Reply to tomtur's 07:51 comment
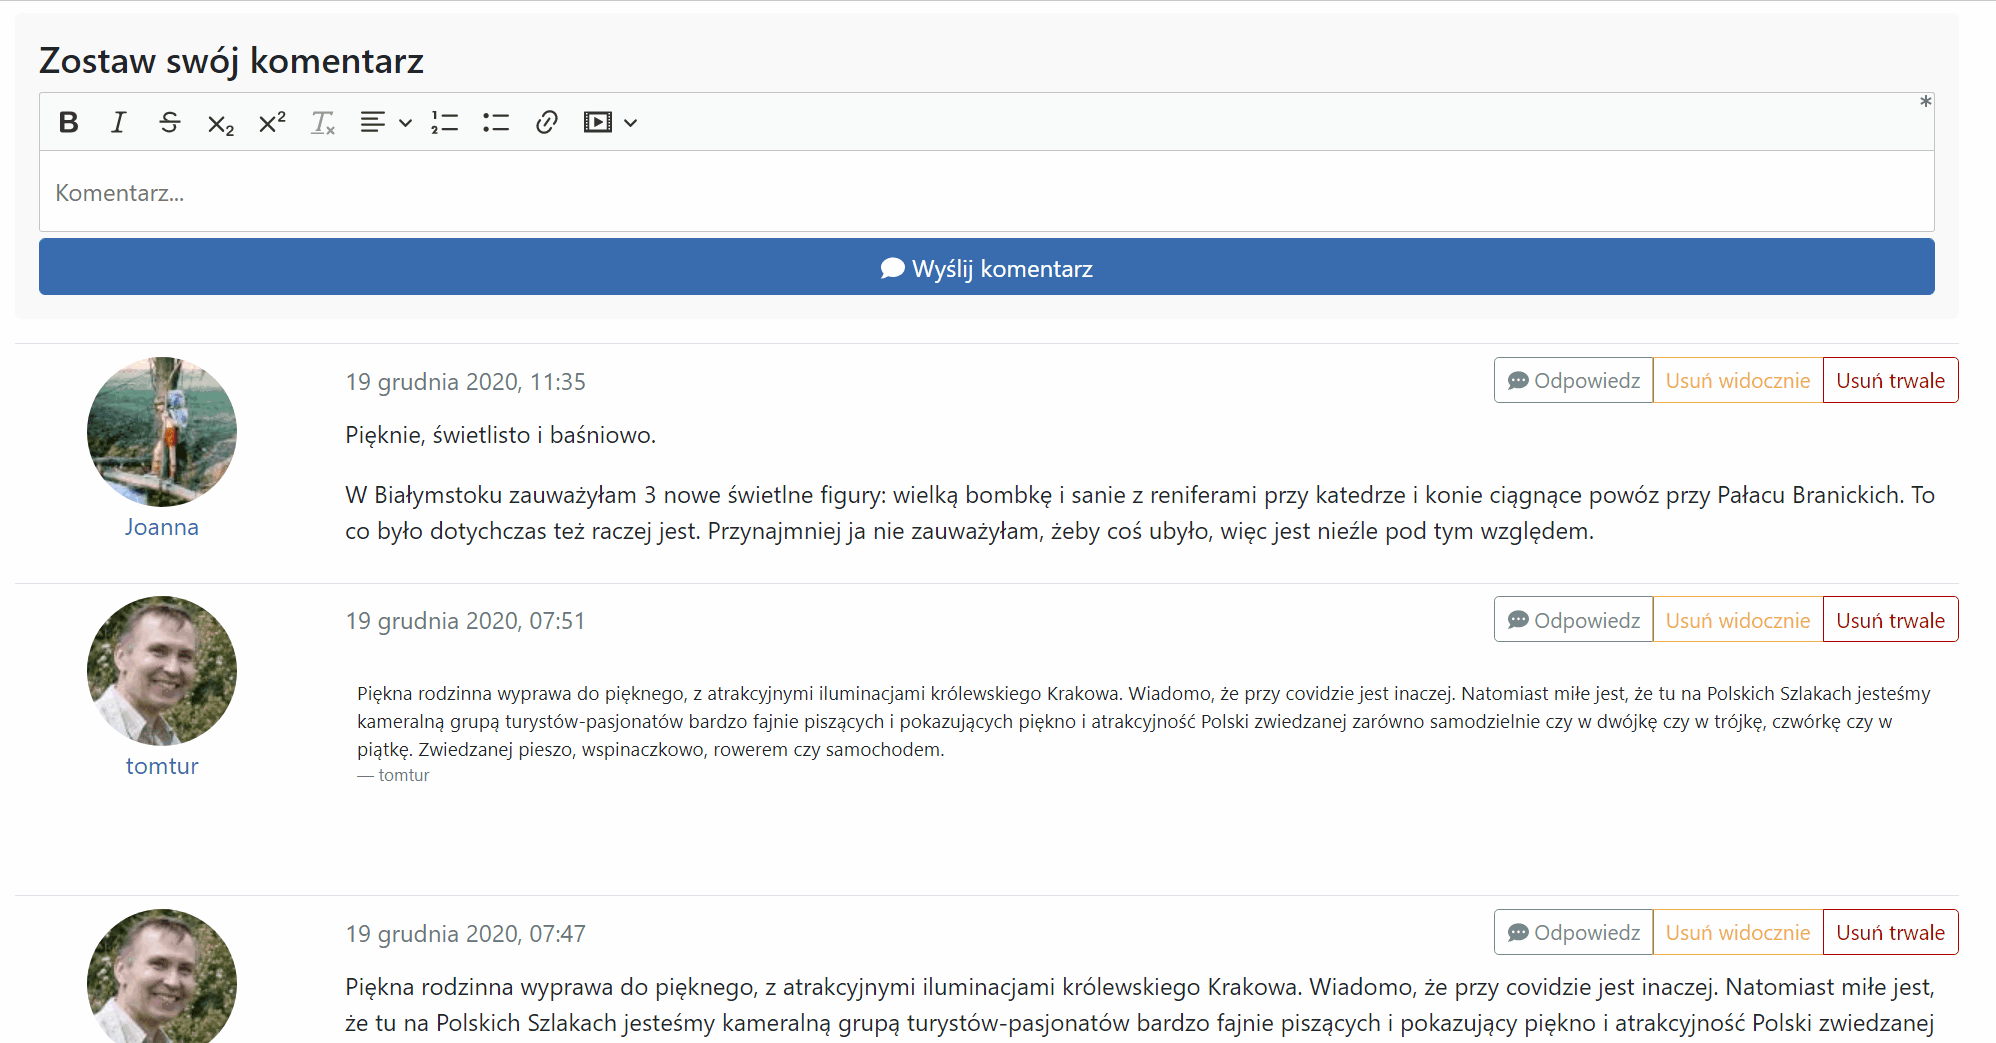This screenshot has width=1996, height=1043. (x=1573, y=620)
